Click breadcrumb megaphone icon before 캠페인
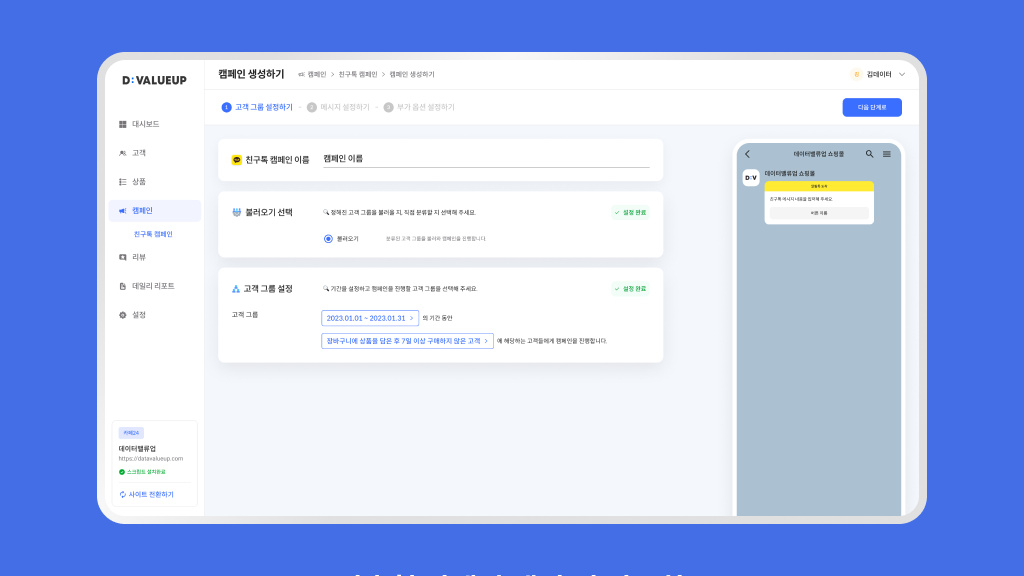Image resolution: width=1024 pixels, height=576 pixels. tap(301, 74)
